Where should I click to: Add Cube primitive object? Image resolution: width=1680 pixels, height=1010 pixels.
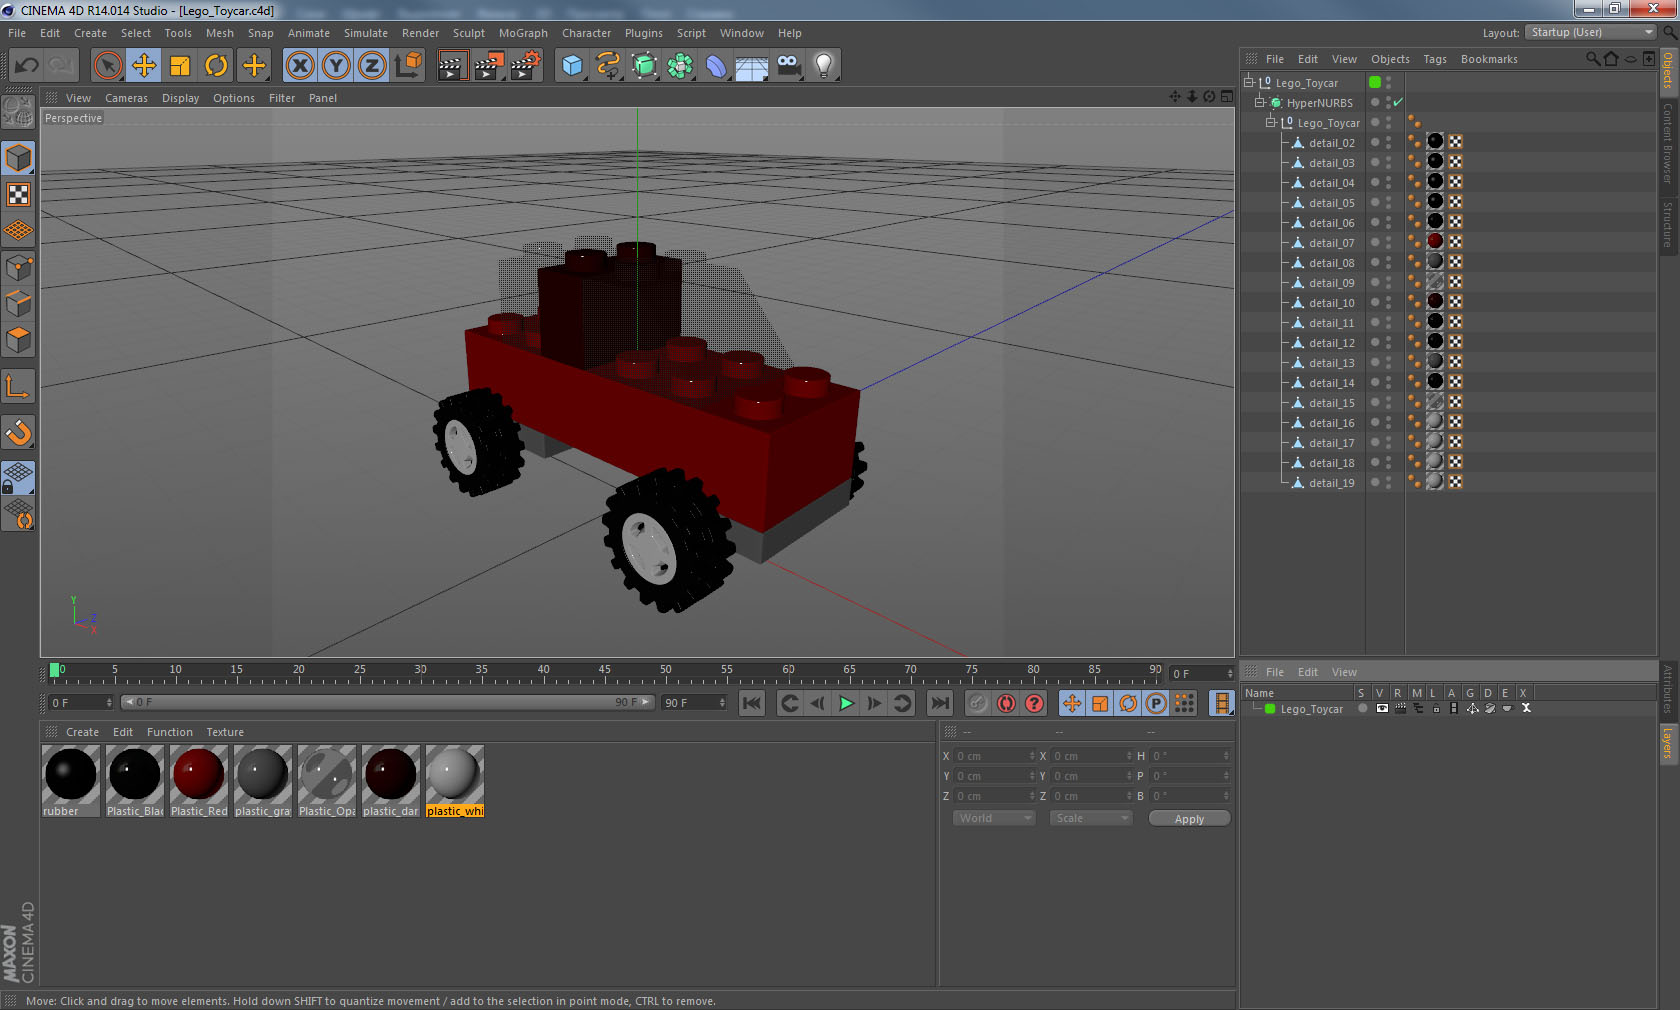tap(572, 66)
